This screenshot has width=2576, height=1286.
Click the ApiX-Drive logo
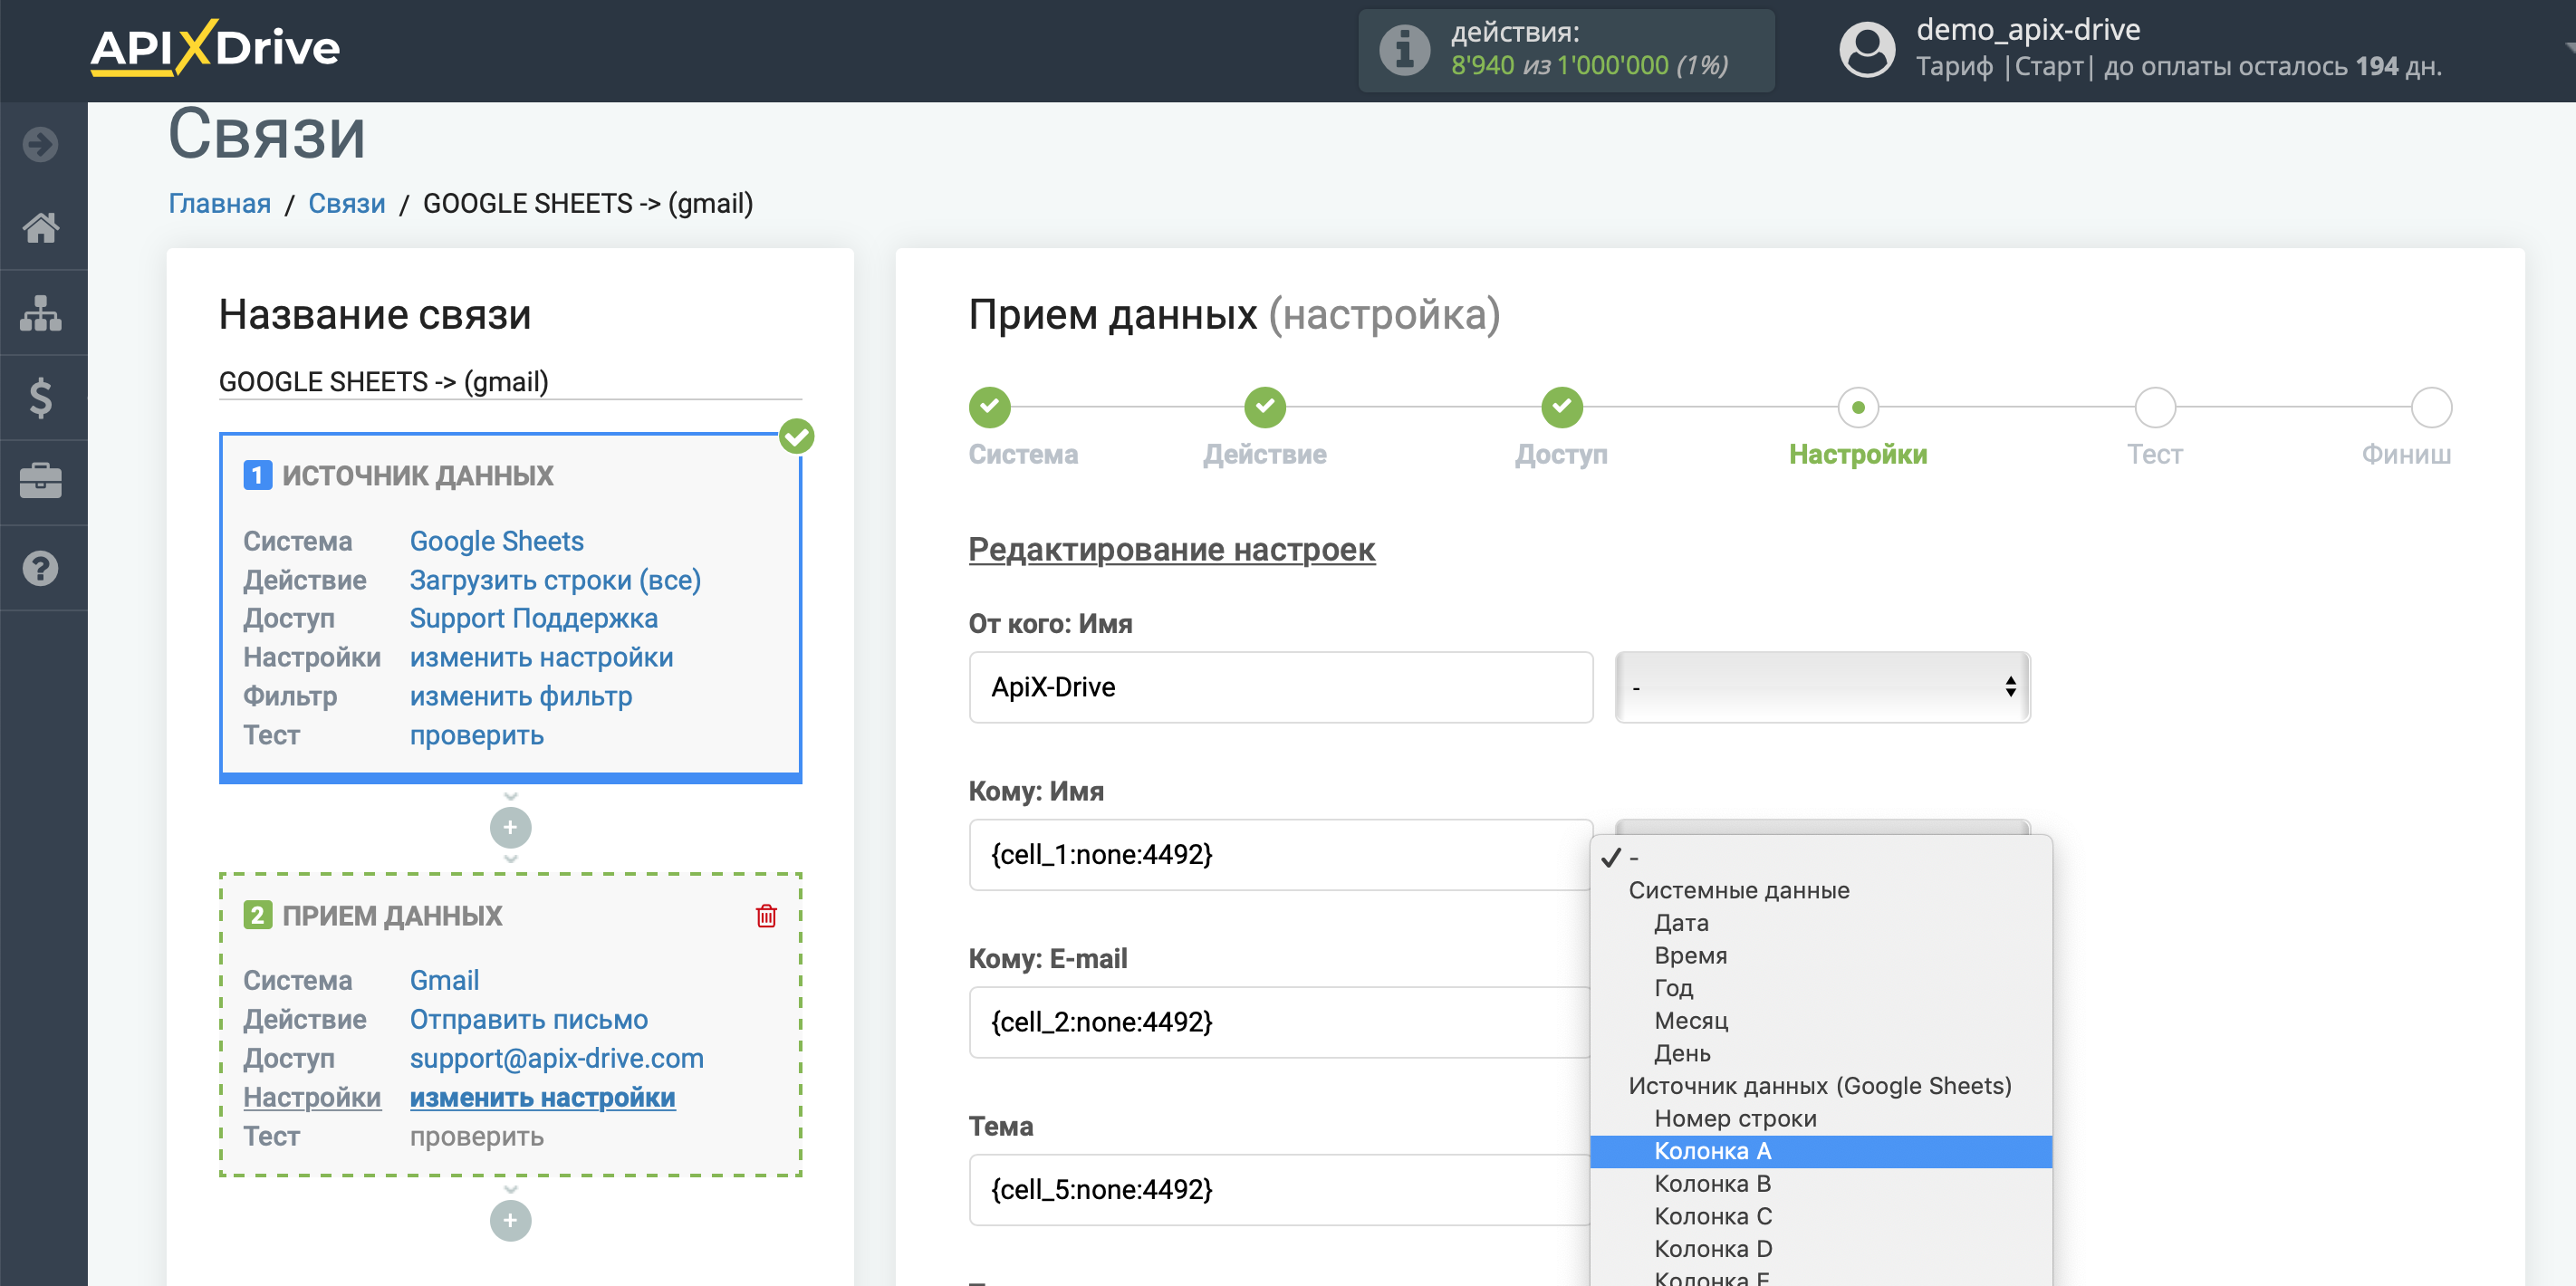pyautogui.click(x=215, y=47)
